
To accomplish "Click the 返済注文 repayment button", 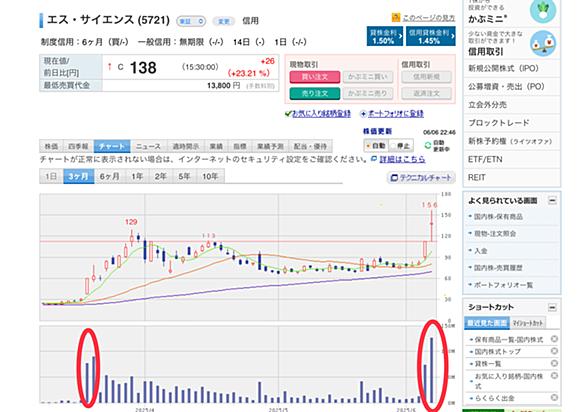I will pos(426,93).
